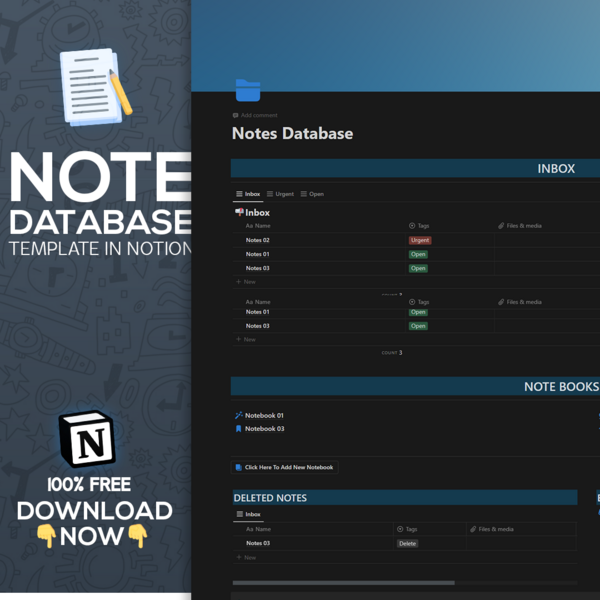Click Name column header in first table
Screen dimensions: 600x600
[258, 226]
